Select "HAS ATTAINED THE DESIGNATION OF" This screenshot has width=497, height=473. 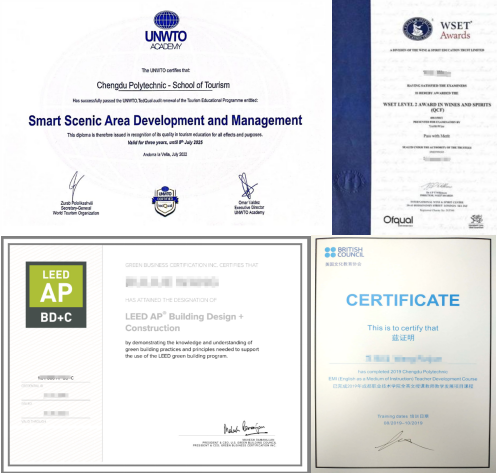pos(171,300)
